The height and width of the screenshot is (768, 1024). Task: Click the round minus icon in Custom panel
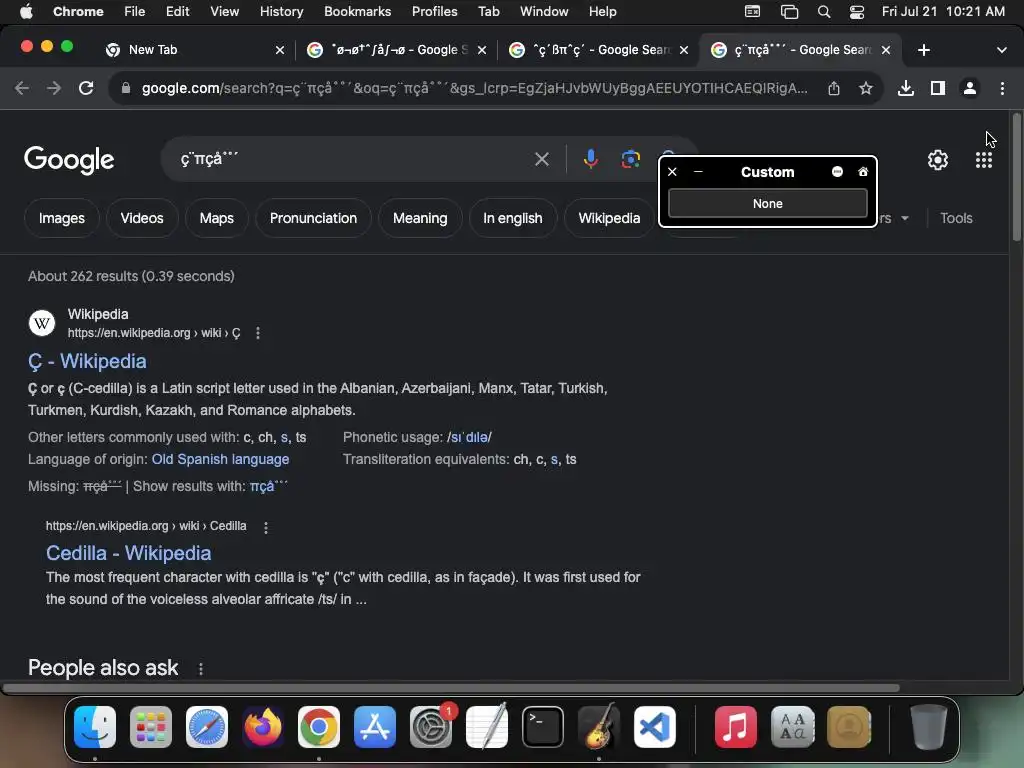coord(837,172)
